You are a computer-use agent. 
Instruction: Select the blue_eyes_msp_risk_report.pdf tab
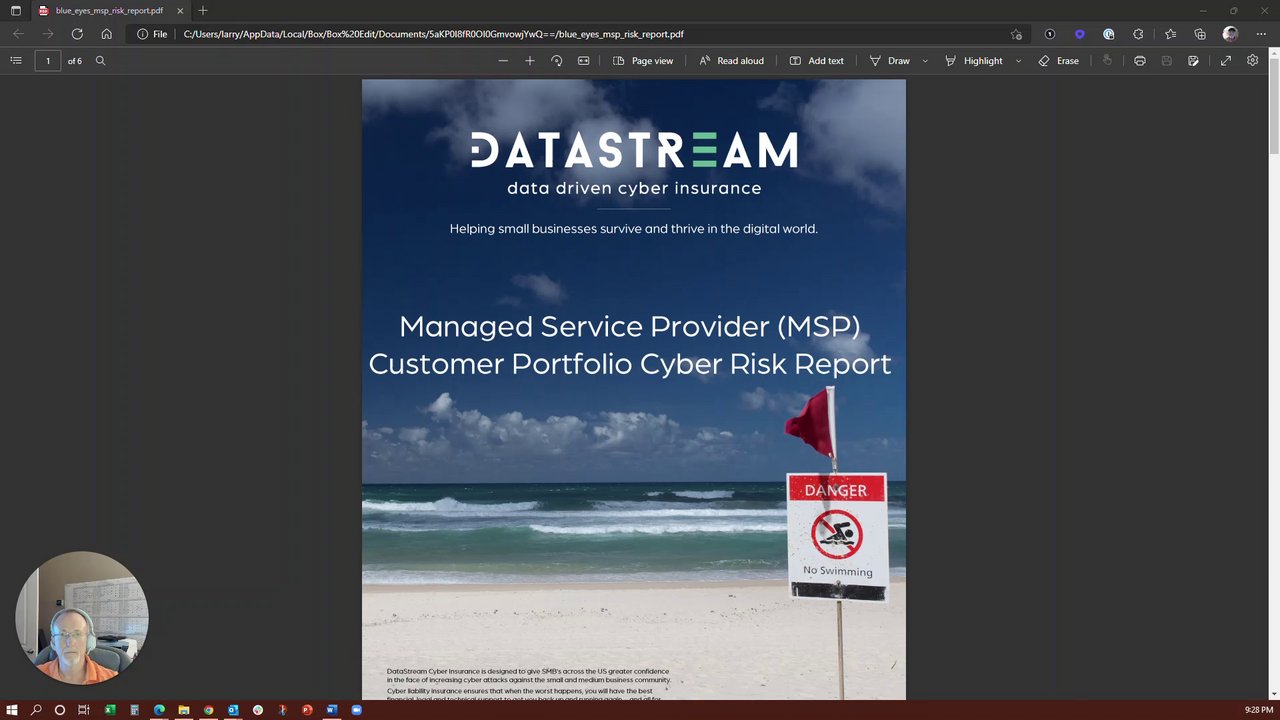(x=110, y=11)
